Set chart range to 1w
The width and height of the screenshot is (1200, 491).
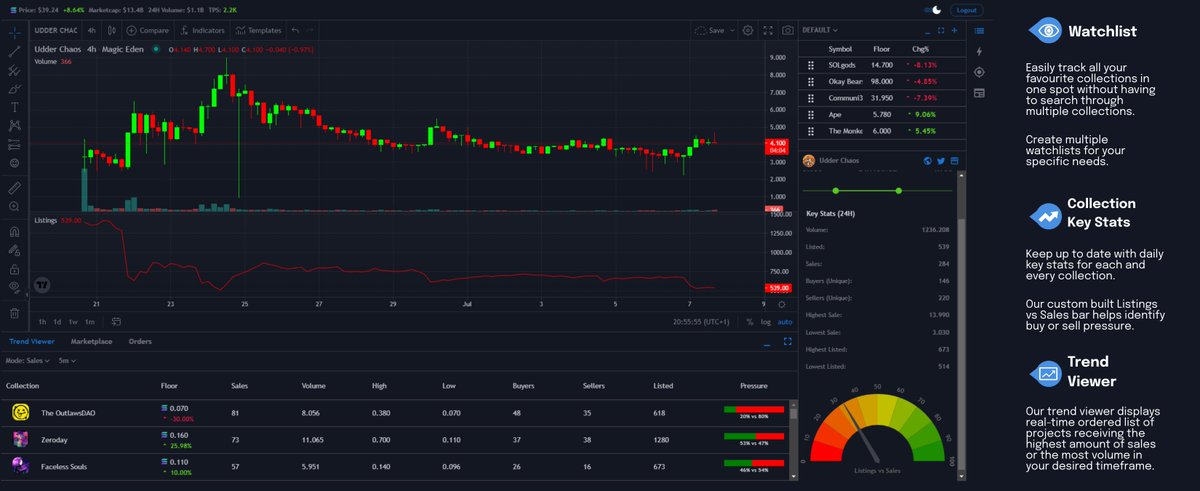coord(73,321)
